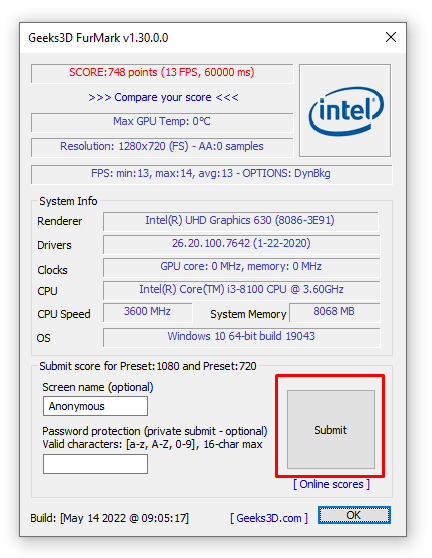Viewport: 432px width, 558px height.
Task: Select the FPS min max avg field
Action: 212,174
